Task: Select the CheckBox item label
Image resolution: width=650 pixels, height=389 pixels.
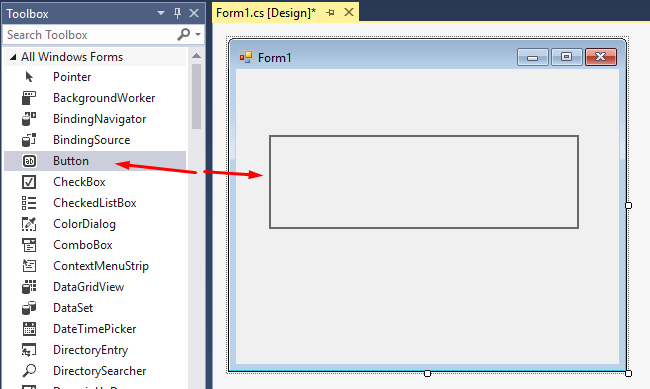Action: 79,182
